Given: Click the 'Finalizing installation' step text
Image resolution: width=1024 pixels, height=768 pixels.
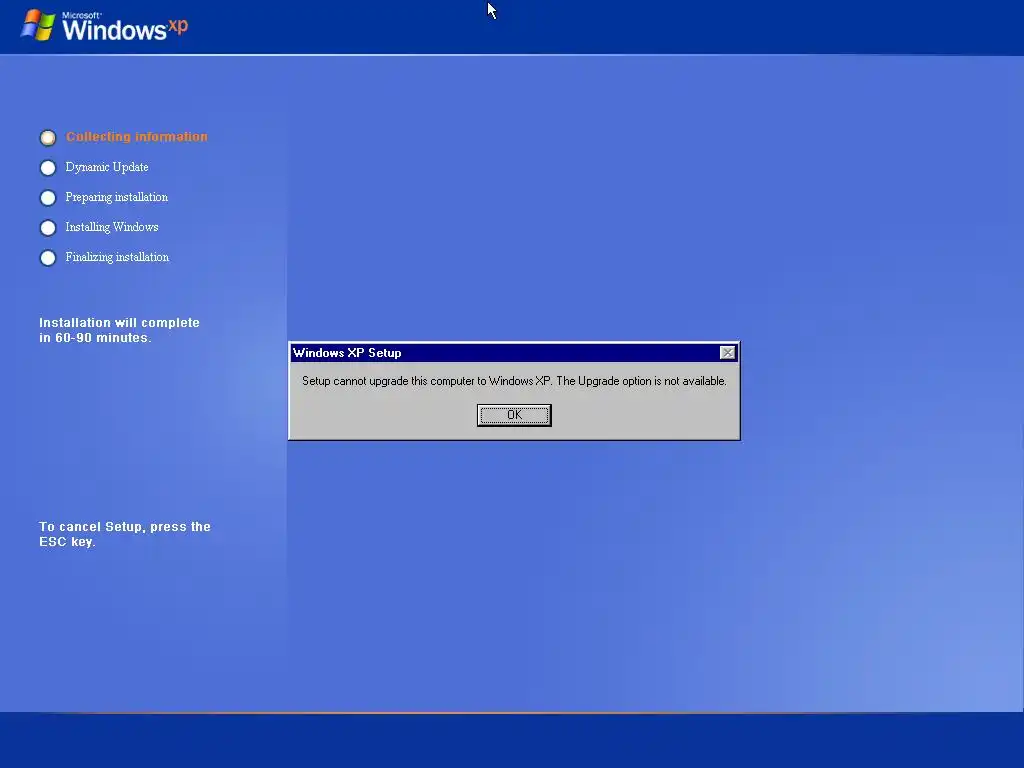Looking at the screenshot, I should click(117, 257).
